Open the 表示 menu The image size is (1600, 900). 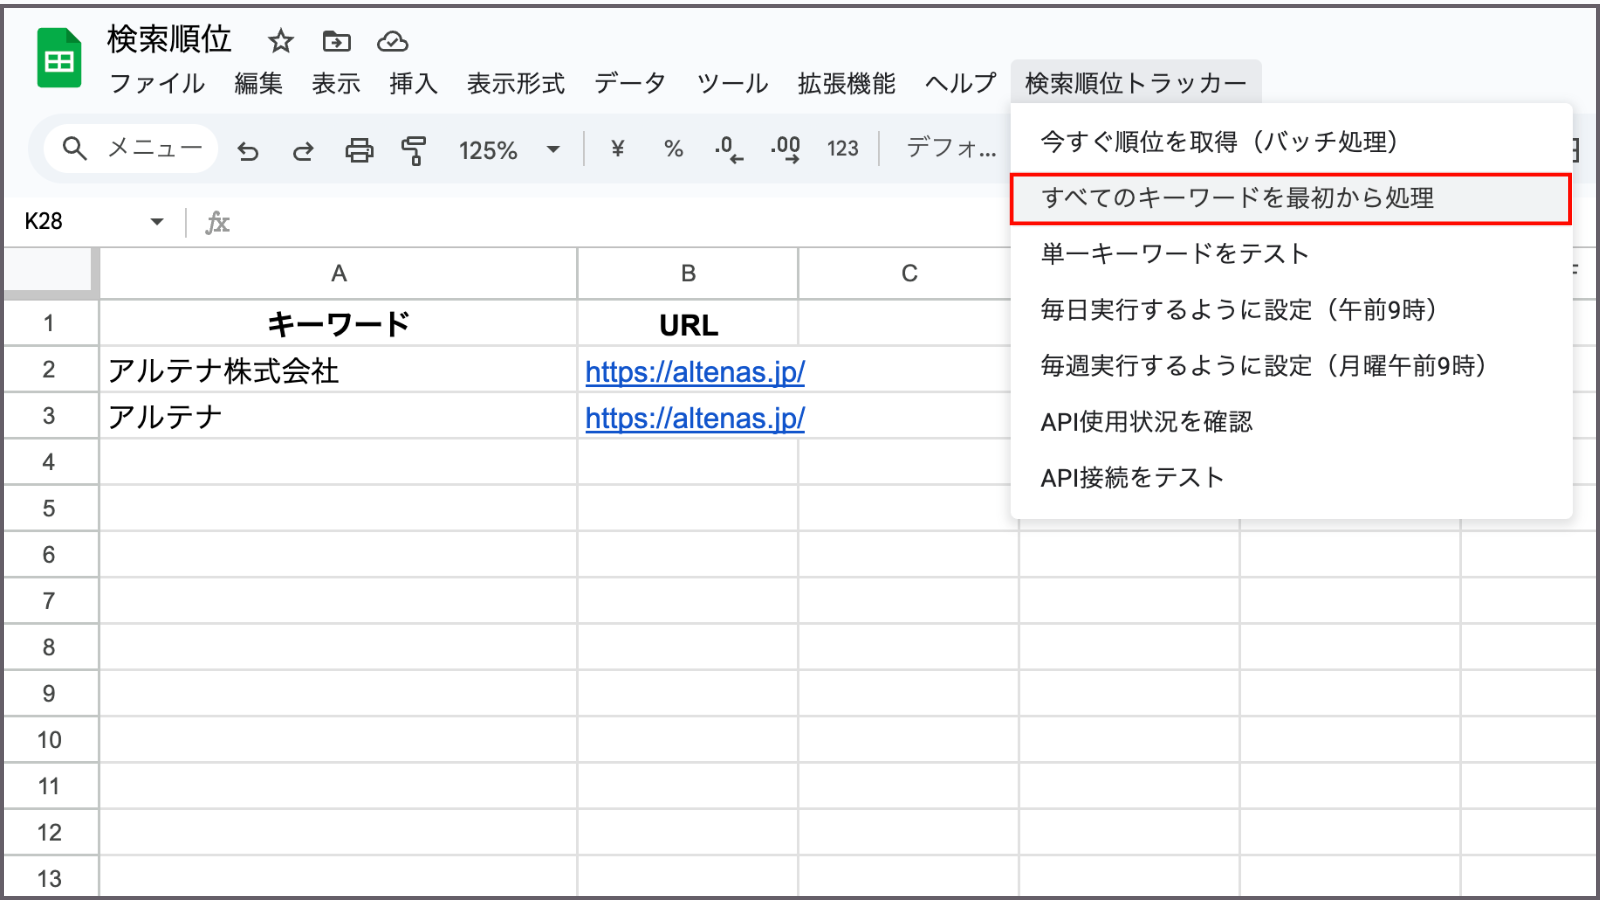[x=336, y=83]
